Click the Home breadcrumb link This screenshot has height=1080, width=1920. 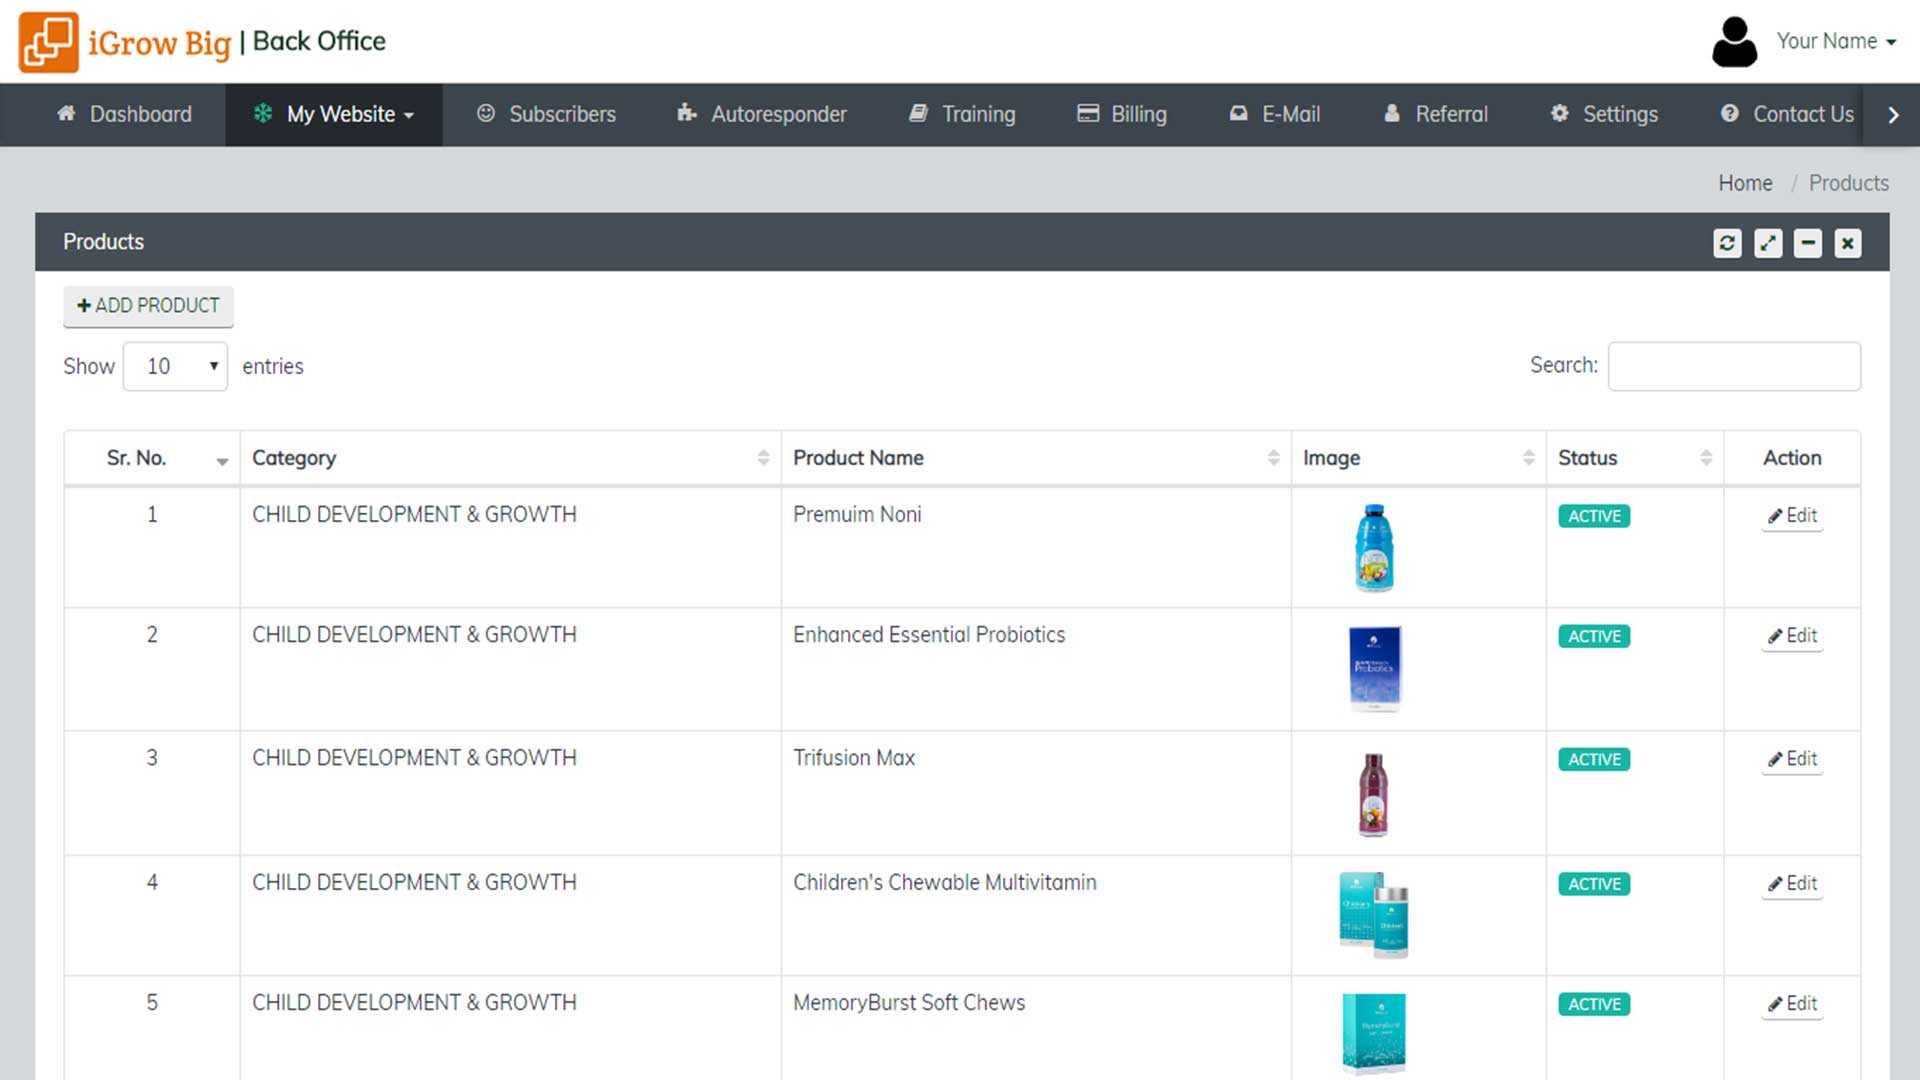(1745, 183)
